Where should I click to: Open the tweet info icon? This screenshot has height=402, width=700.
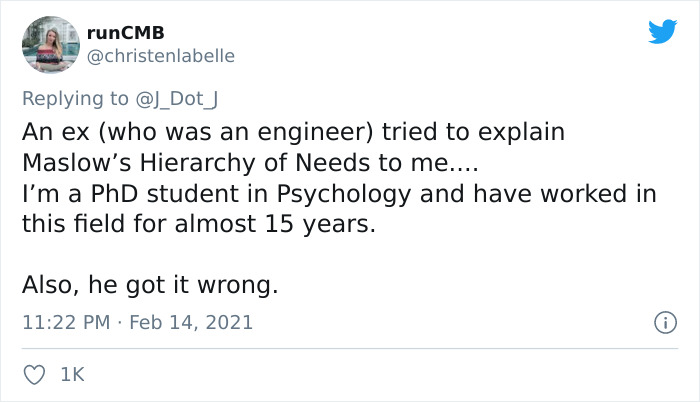point(662,322)
